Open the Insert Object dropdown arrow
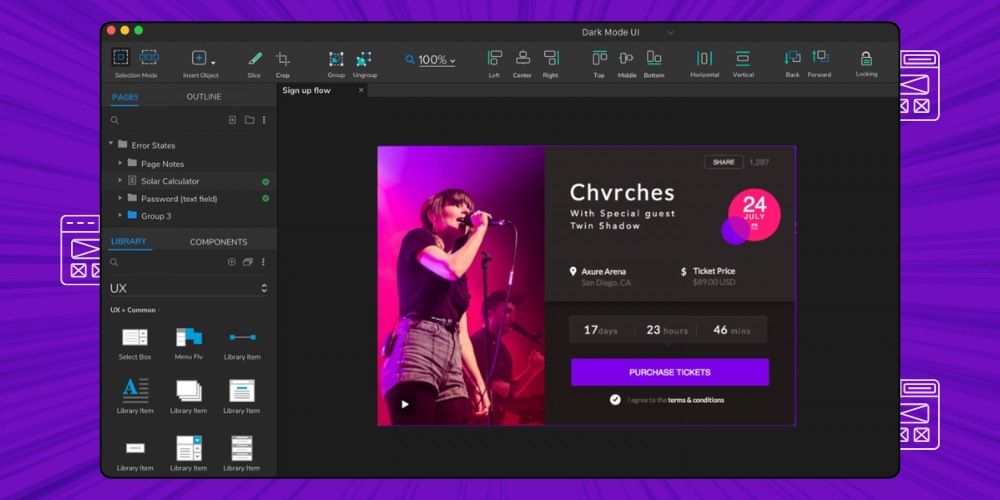Viewport: 1000px width, 500px height. [213, 62]
